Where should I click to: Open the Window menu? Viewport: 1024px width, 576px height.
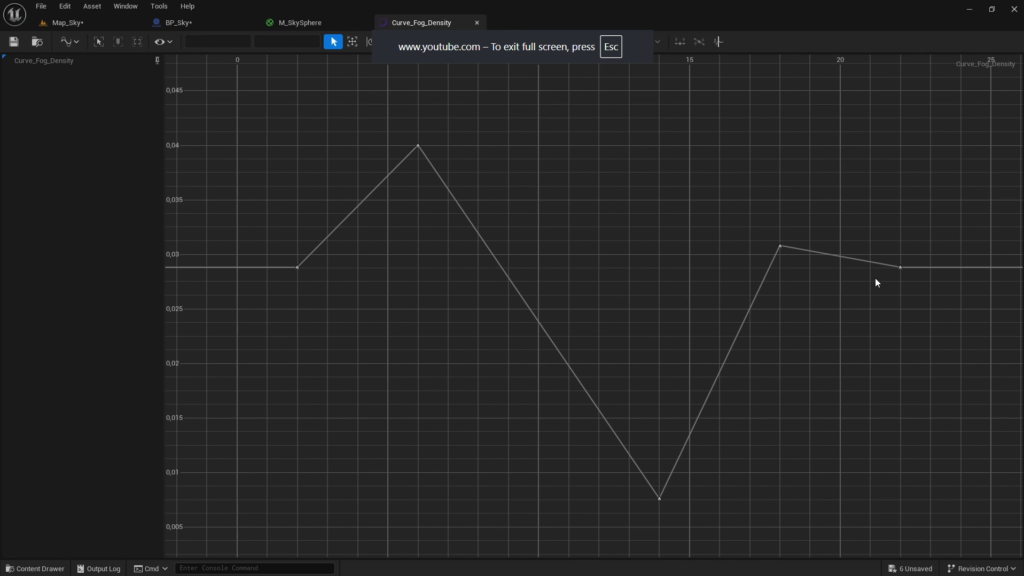click(125, 7)
